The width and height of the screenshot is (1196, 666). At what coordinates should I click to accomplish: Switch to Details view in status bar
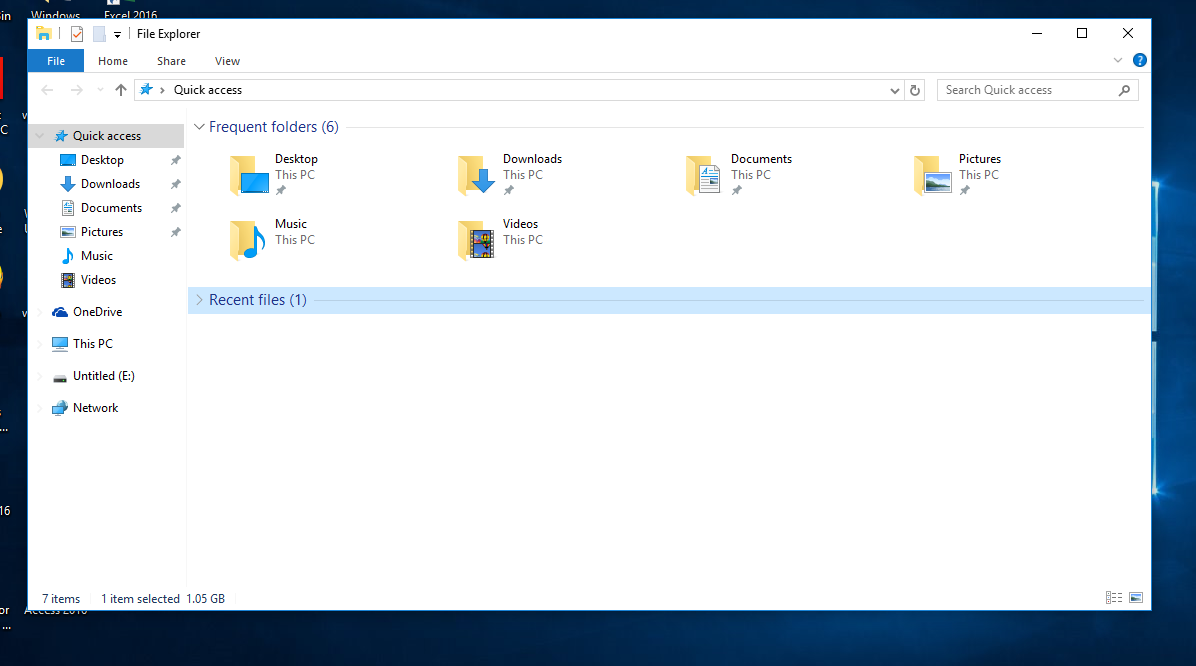click(x=1113, y=598)
